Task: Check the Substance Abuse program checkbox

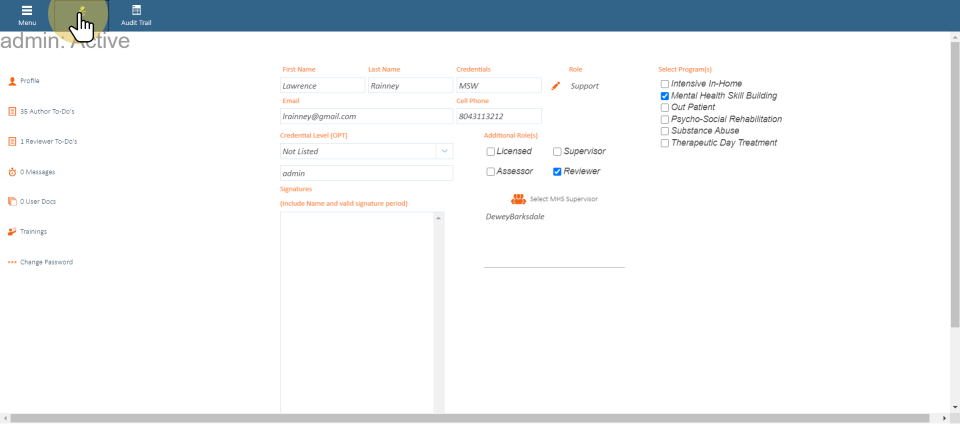Action: click(665, 131)
